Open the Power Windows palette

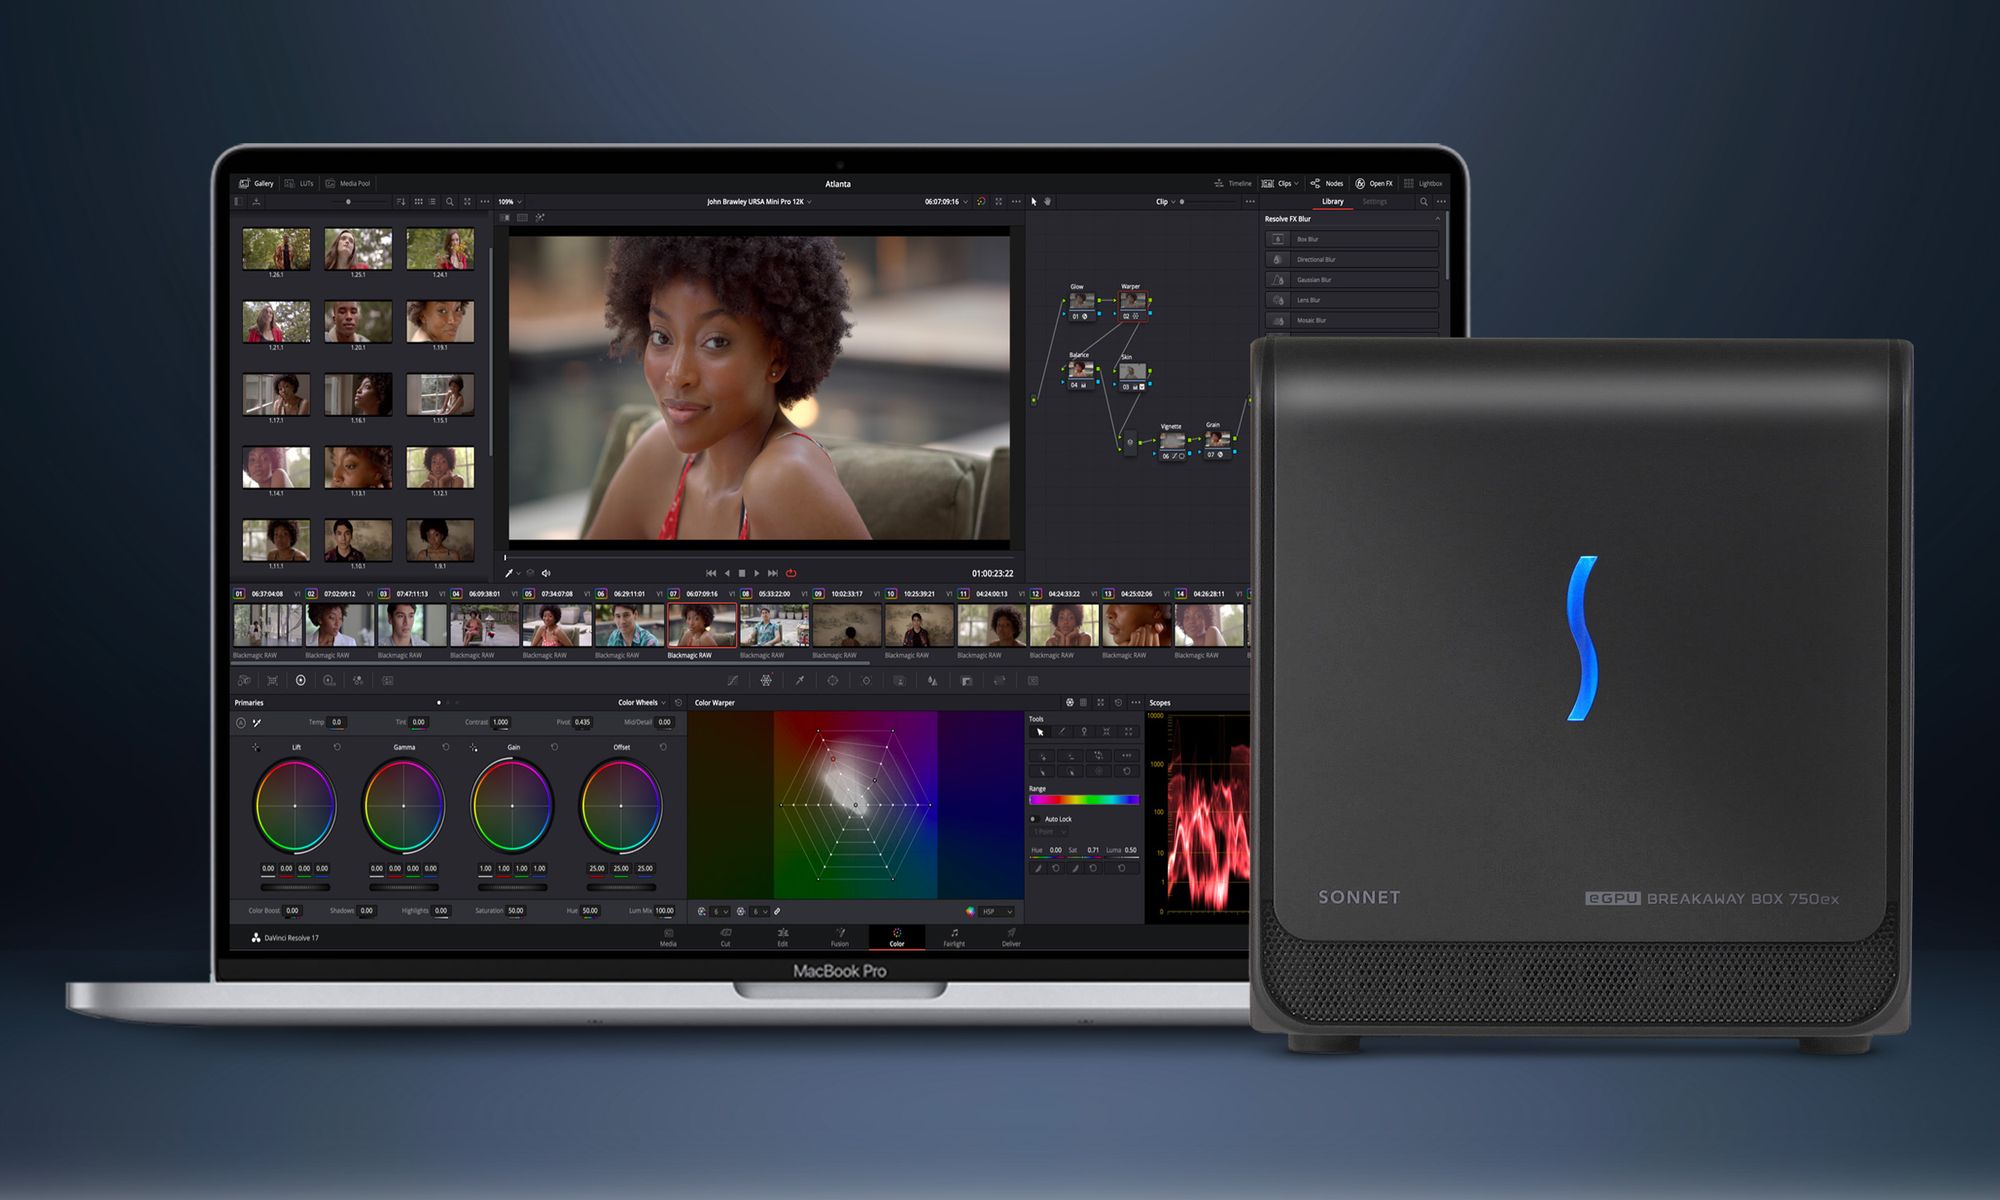832,680
